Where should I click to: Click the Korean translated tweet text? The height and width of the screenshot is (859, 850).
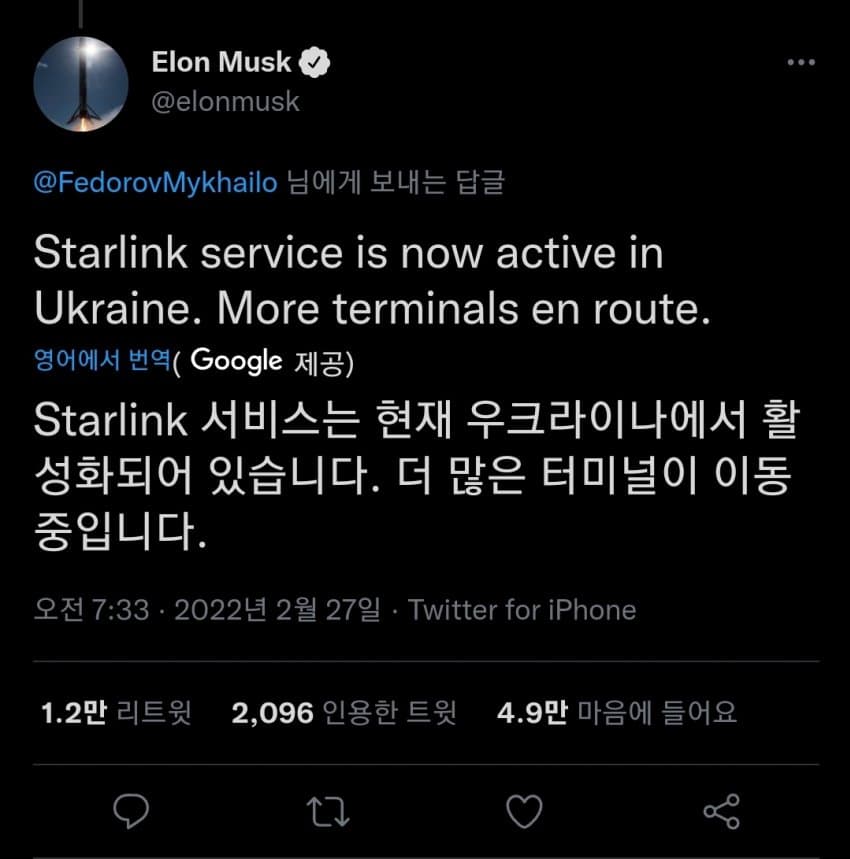pyautogui.click(x=410, y=478)
